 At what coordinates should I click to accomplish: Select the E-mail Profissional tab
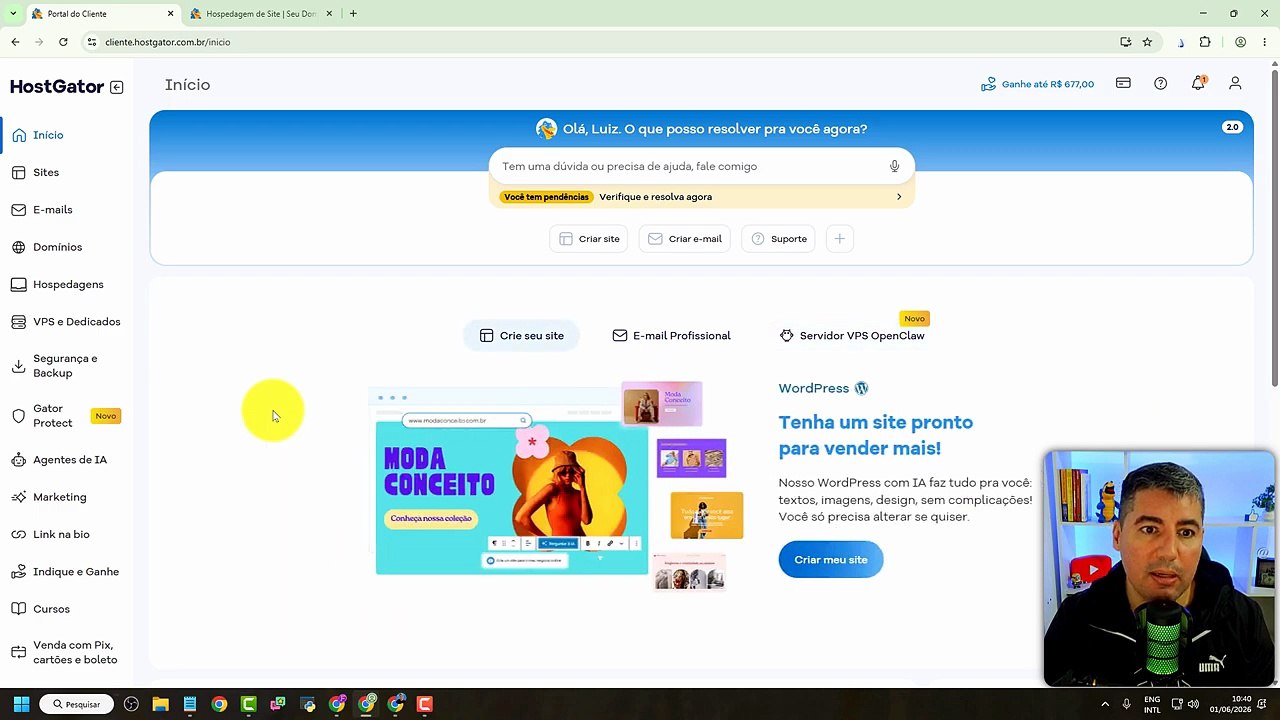pos(671,336)
